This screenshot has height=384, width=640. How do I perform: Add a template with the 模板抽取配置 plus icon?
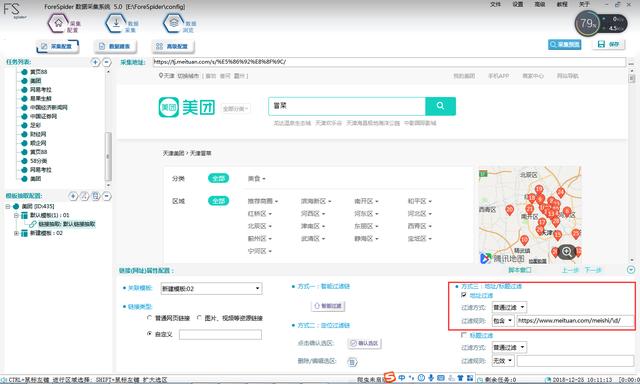click(x=73, y=196)
